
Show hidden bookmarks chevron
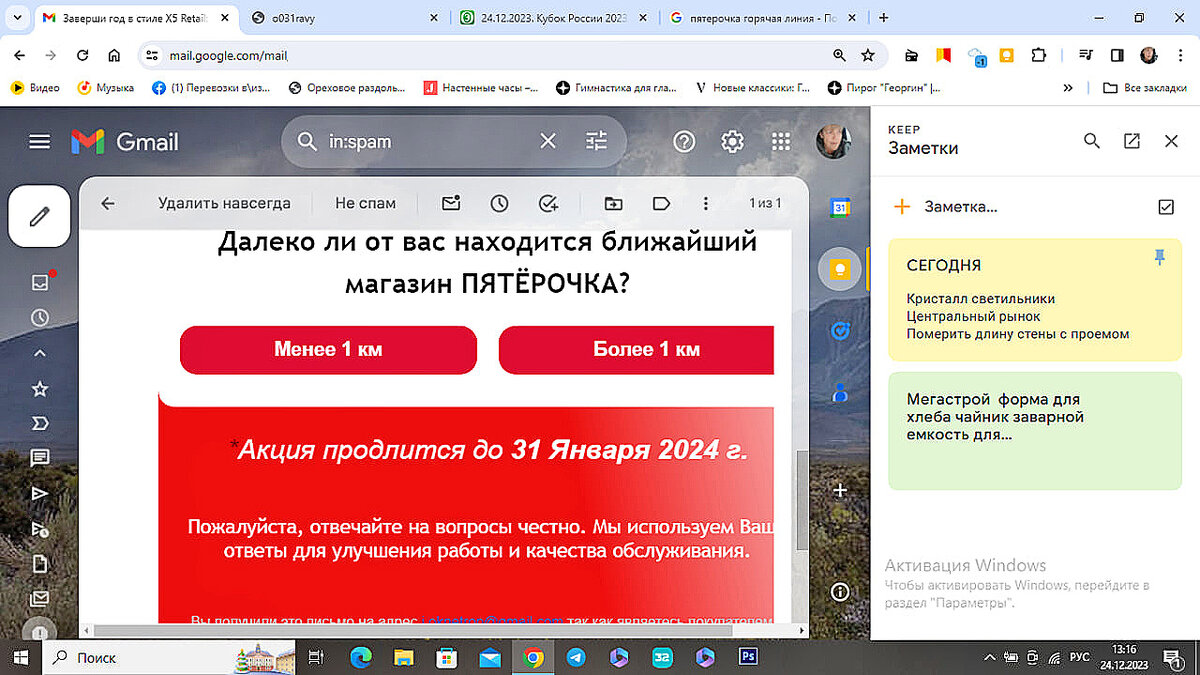[1068, 88]
